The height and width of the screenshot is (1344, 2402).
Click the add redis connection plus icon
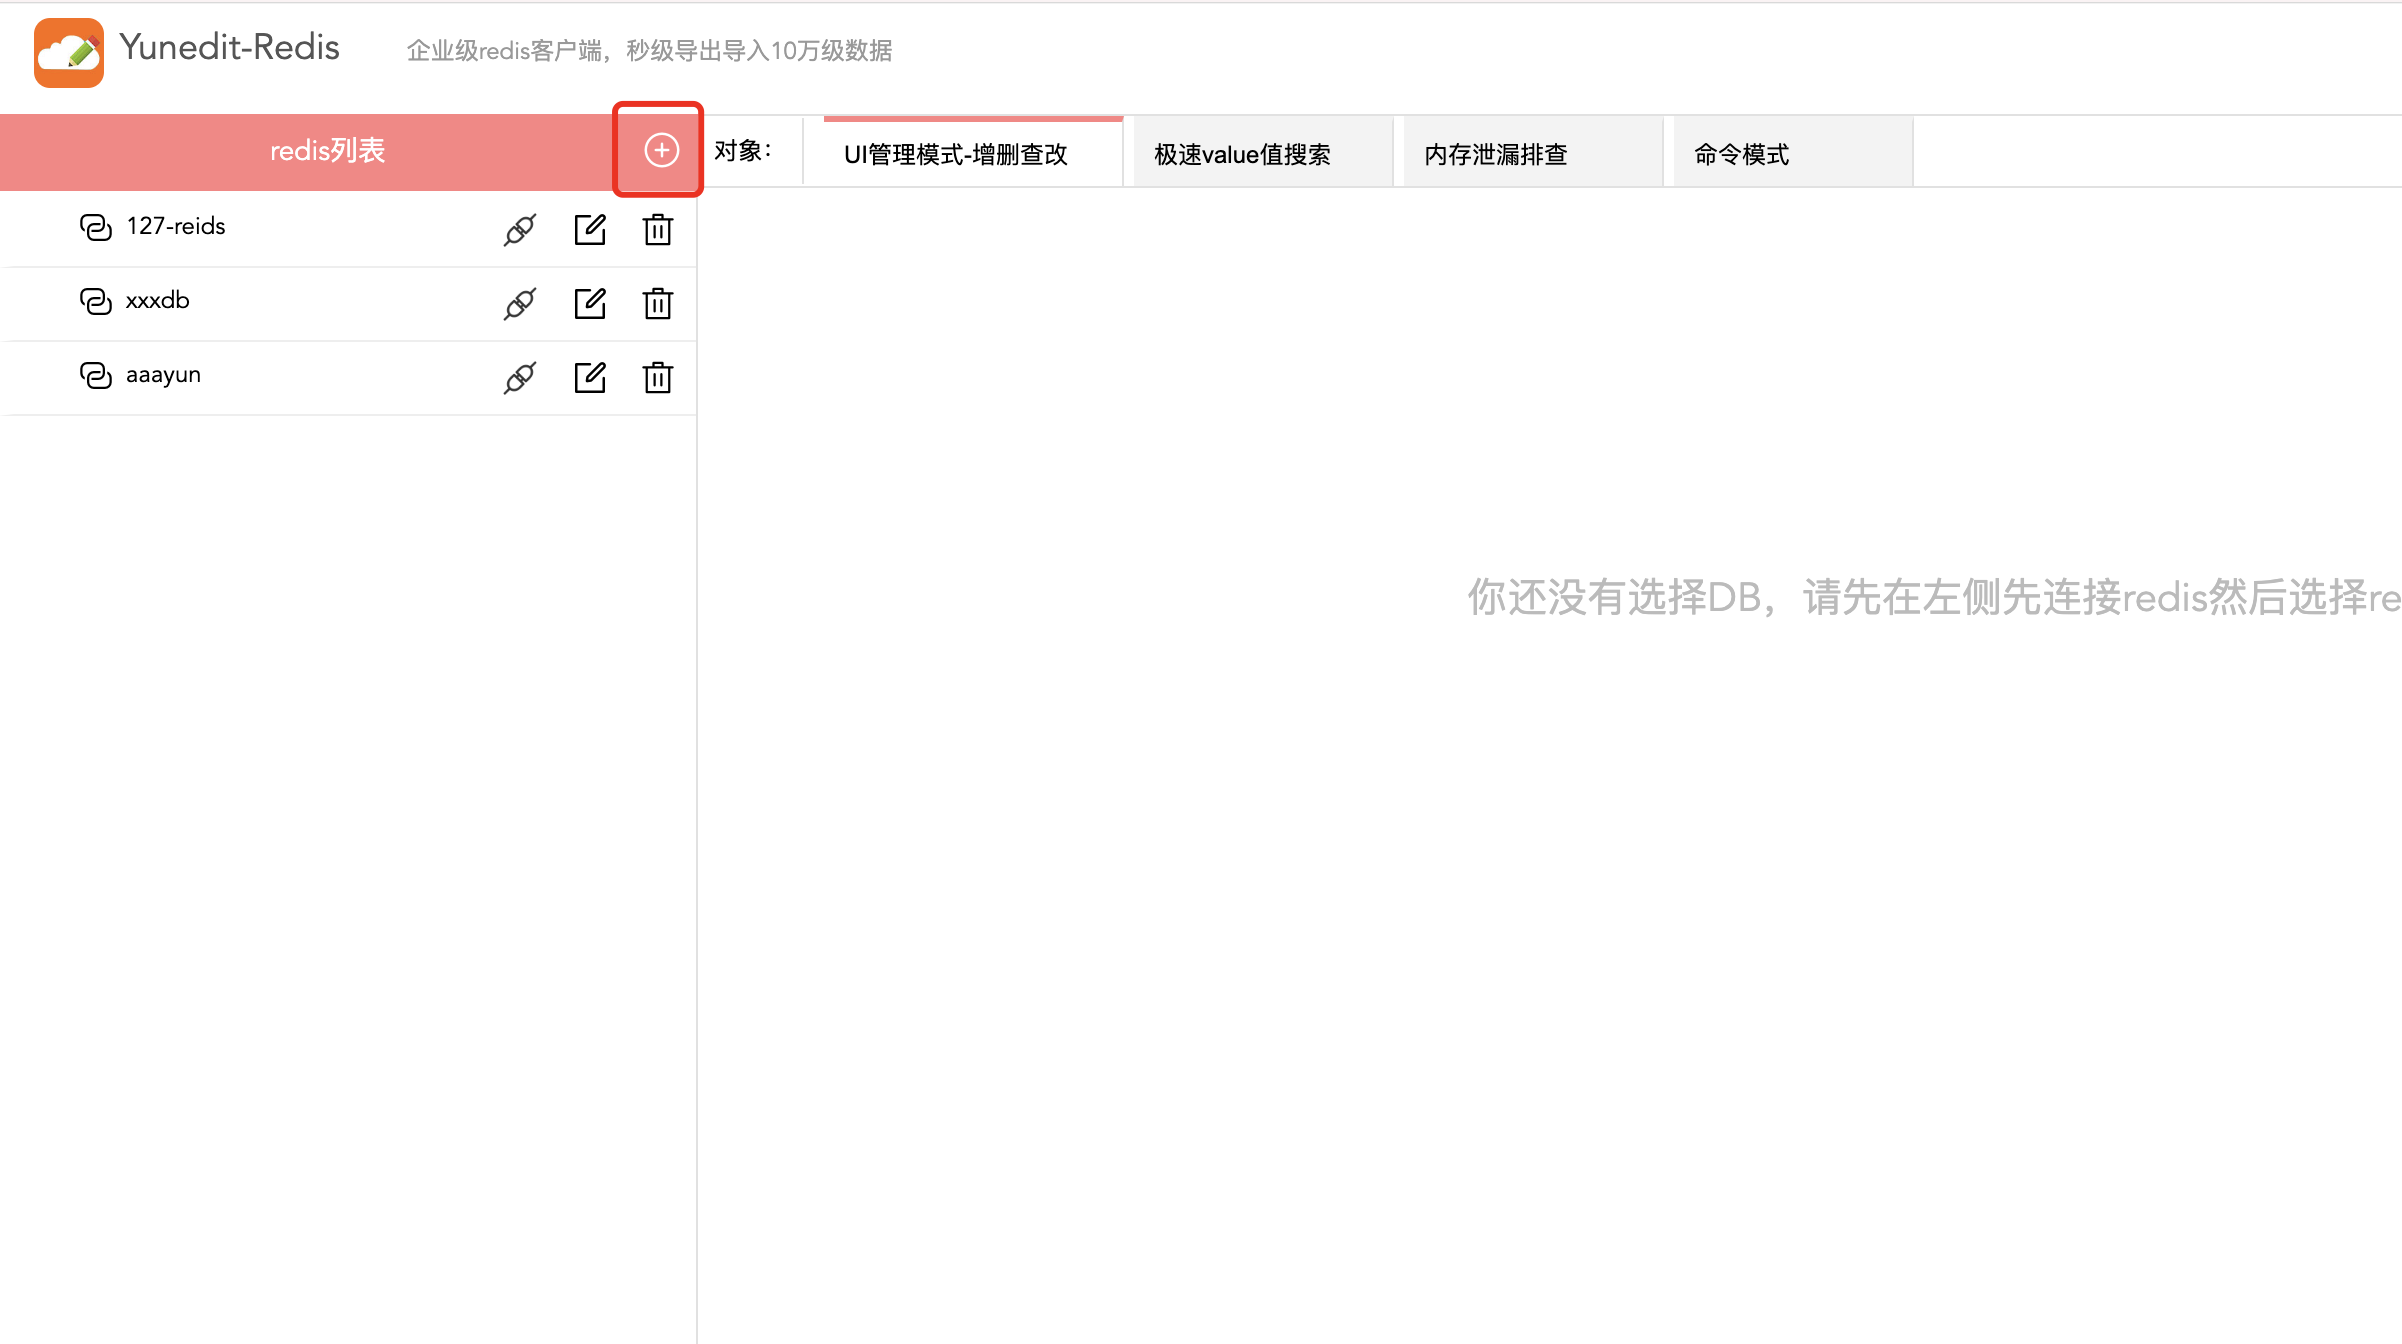pyautogui.click(x=661, y=150)
